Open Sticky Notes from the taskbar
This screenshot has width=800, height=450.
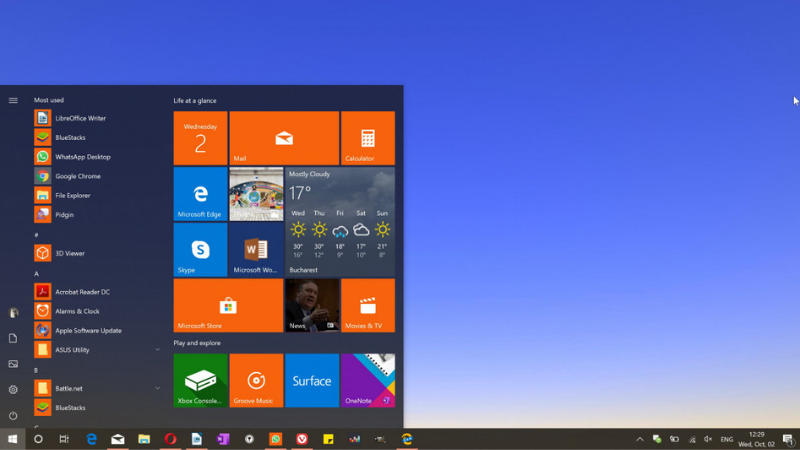tap(328, 439)
